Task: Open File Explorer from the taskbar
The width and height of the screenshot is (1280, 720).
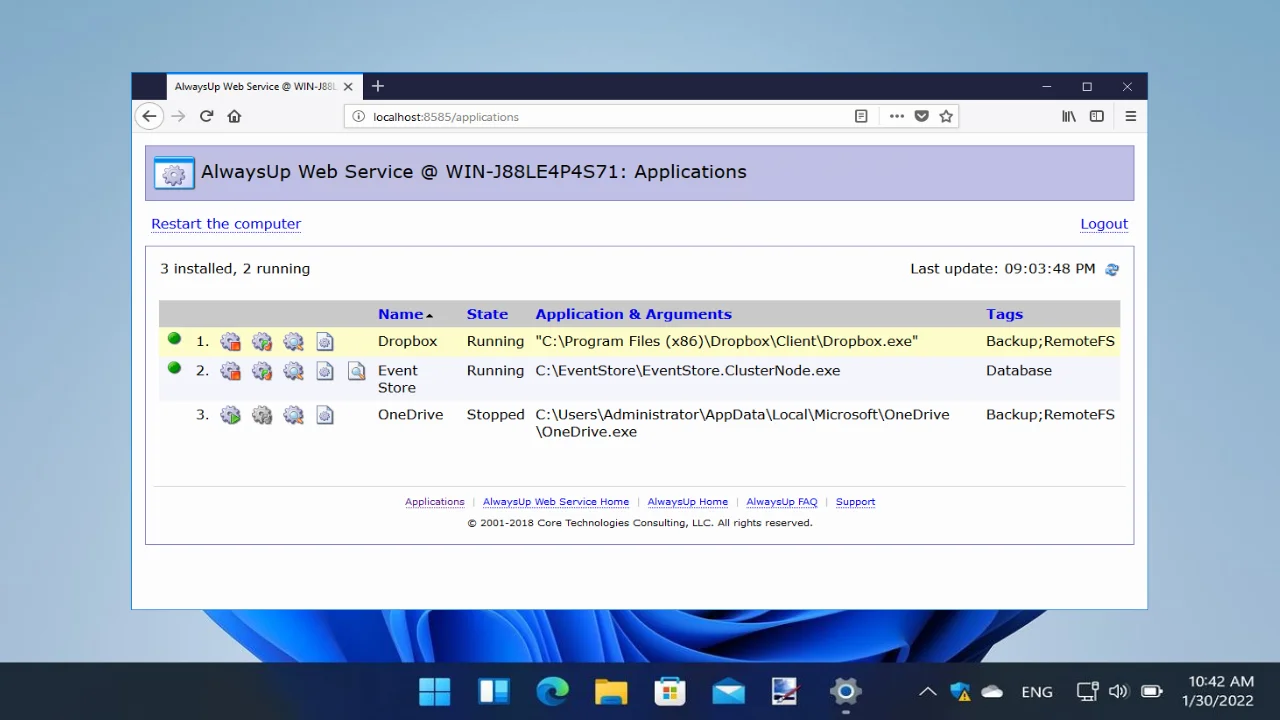Action: click(x=611, y=691)
